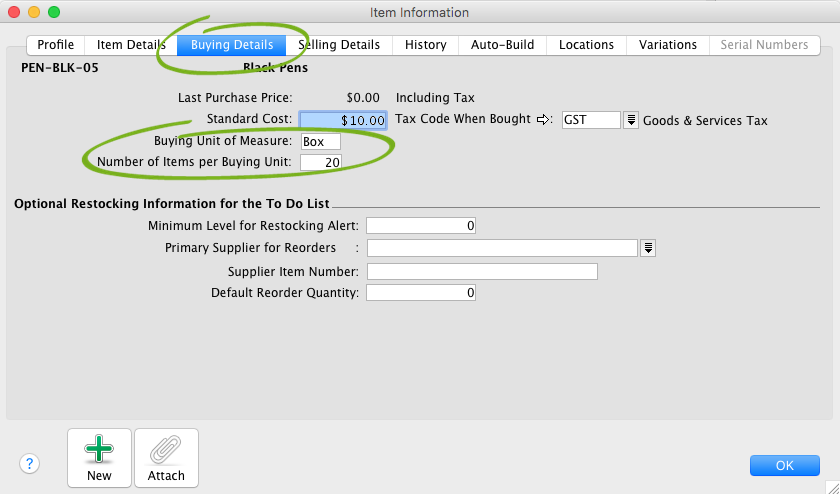840x494 pixels.
Task: Open the tax code dropdown list
Action: click(631, 120)
